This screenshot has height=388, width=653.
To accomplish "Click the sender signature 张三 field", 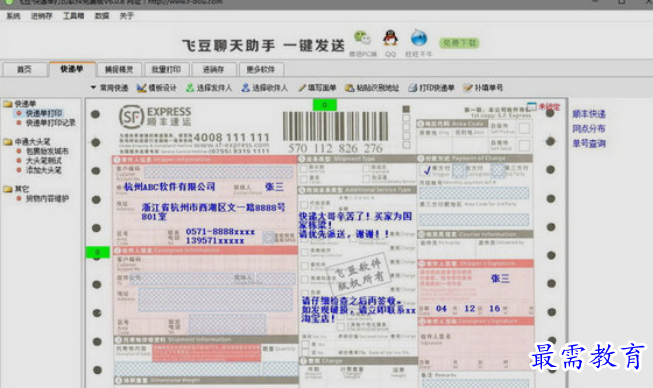I will pos(500,278).
